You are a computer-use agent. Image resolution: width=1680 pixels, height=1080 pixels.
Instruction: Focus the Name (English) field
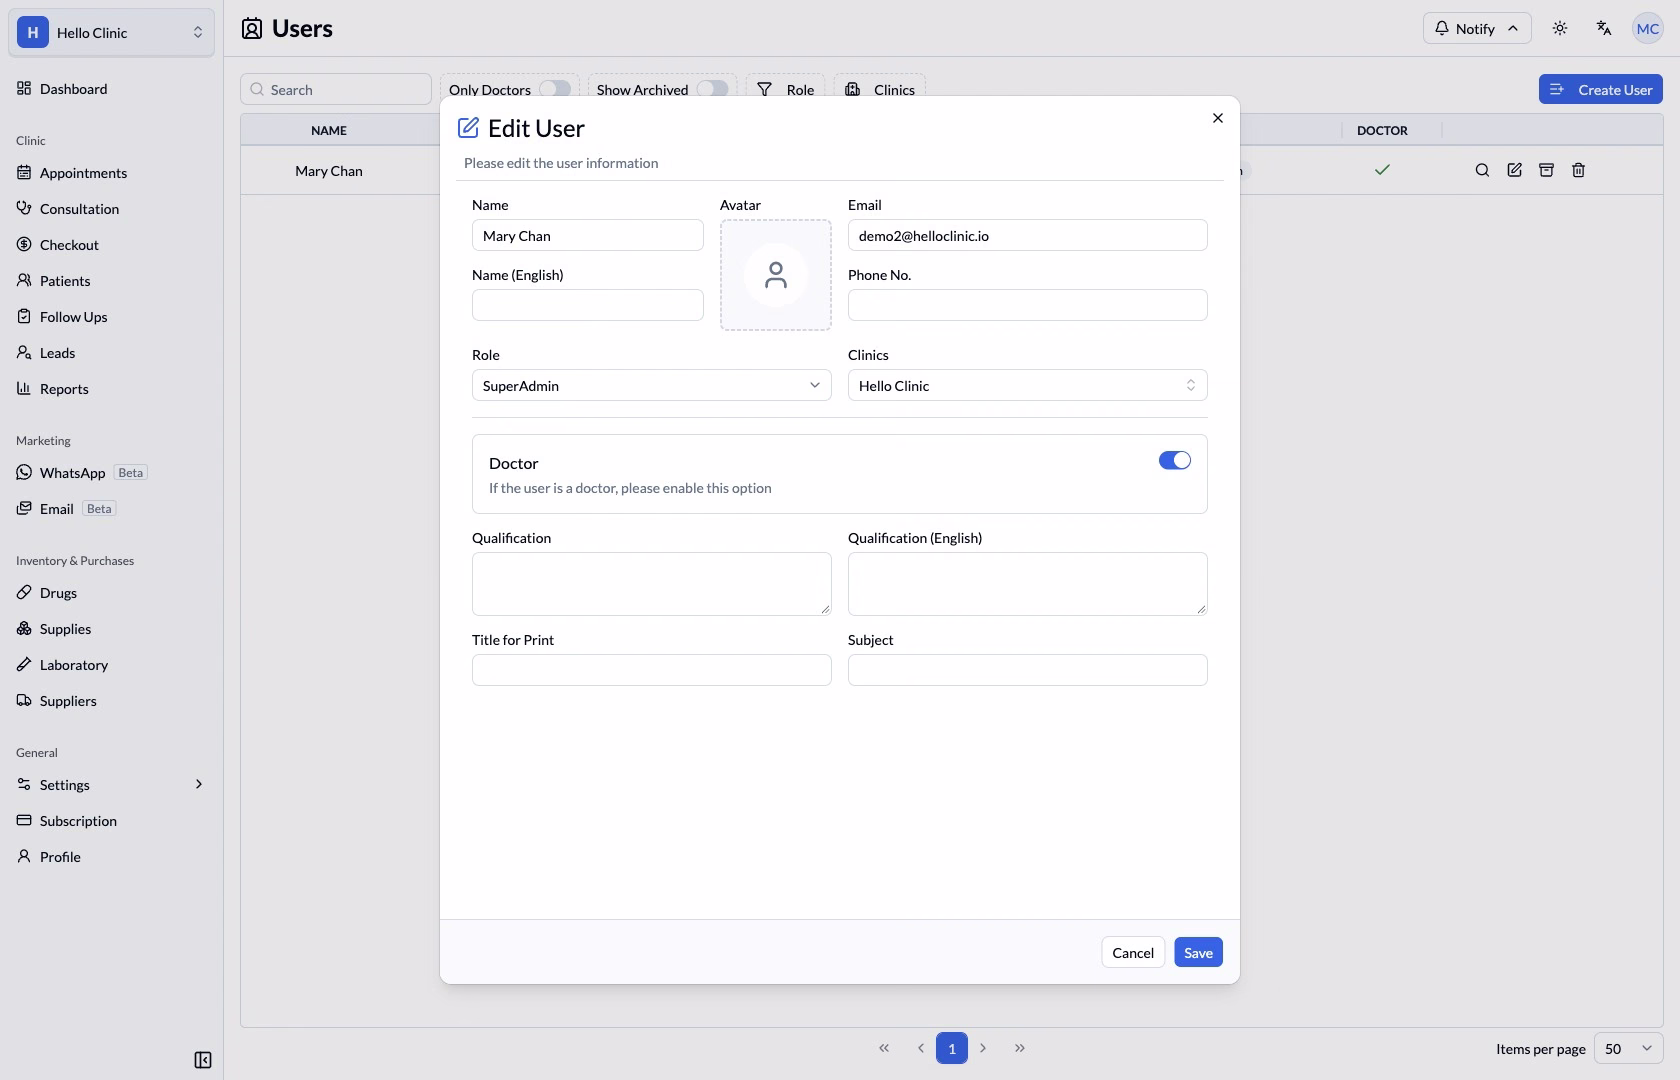588,305
